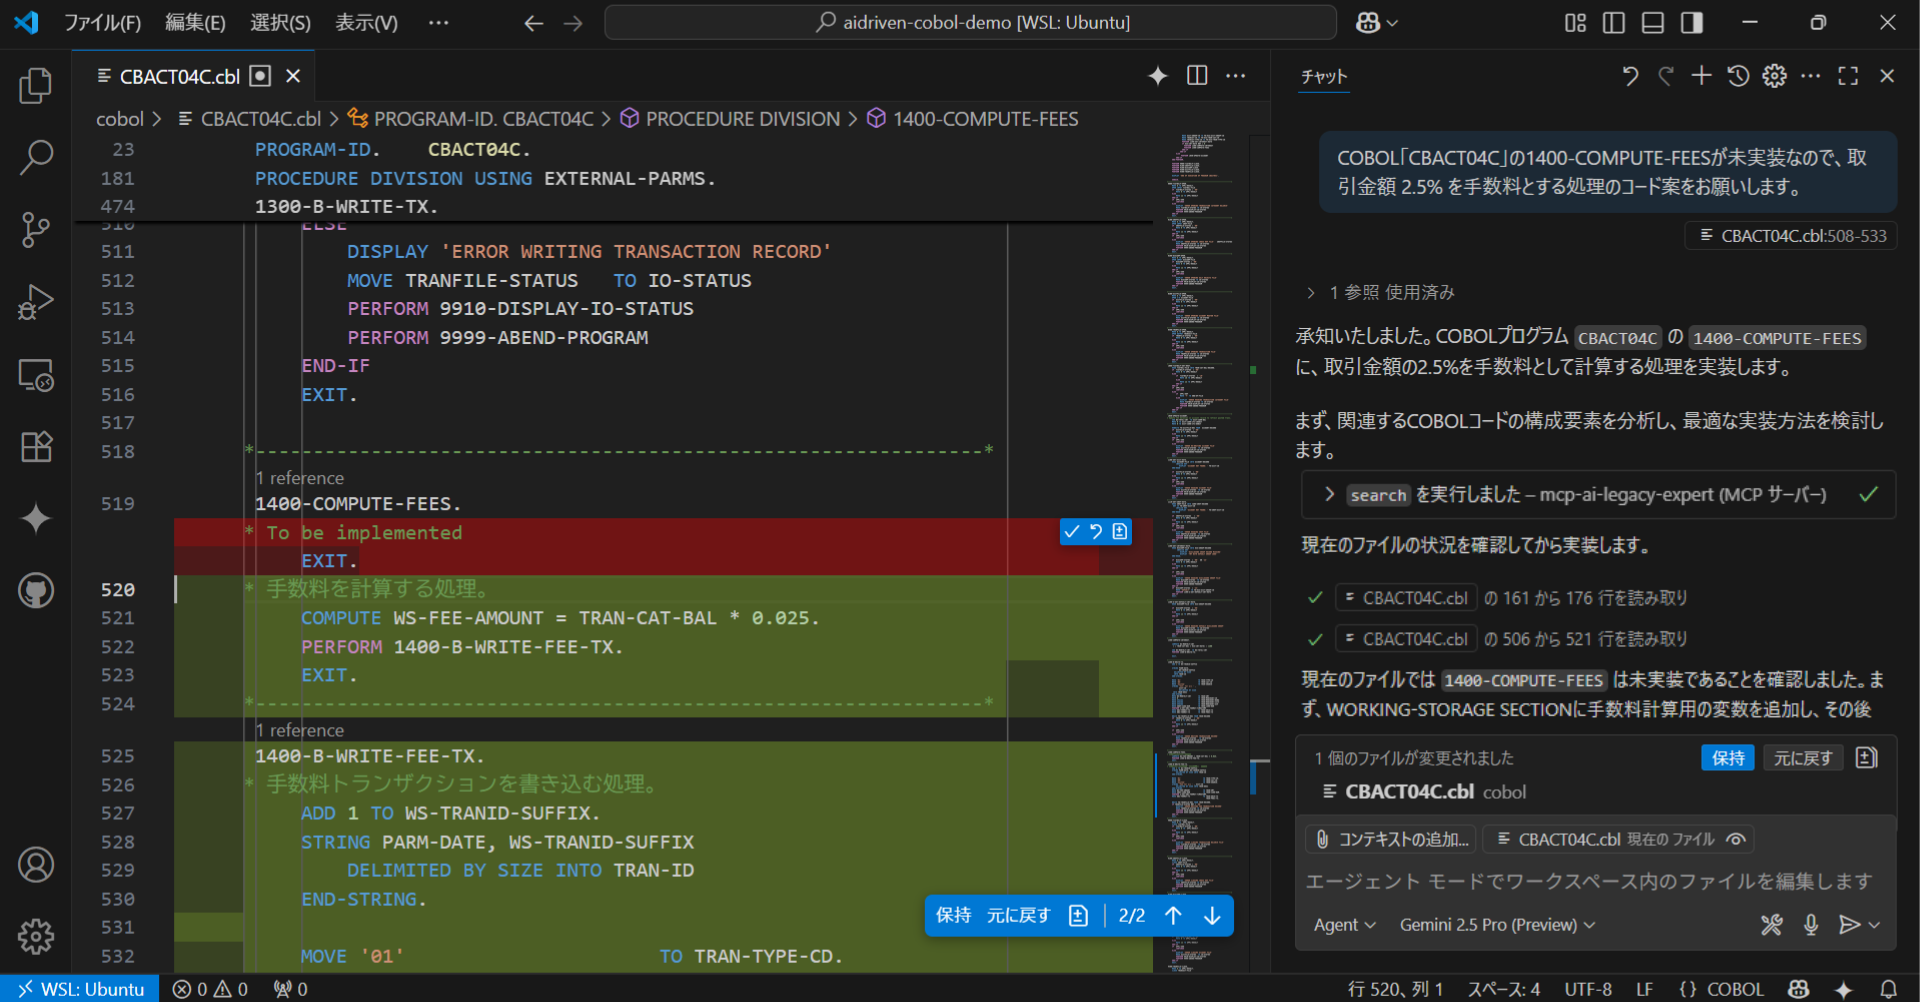Open send options dropdown arrow

[x=1874, y=925]
